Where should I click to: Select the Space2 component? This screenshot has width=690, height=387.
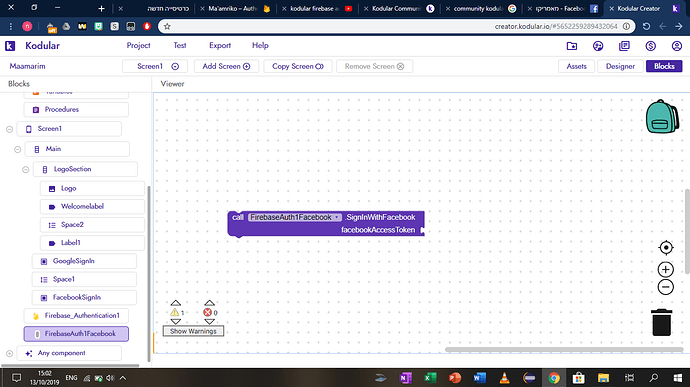[92, 225]
